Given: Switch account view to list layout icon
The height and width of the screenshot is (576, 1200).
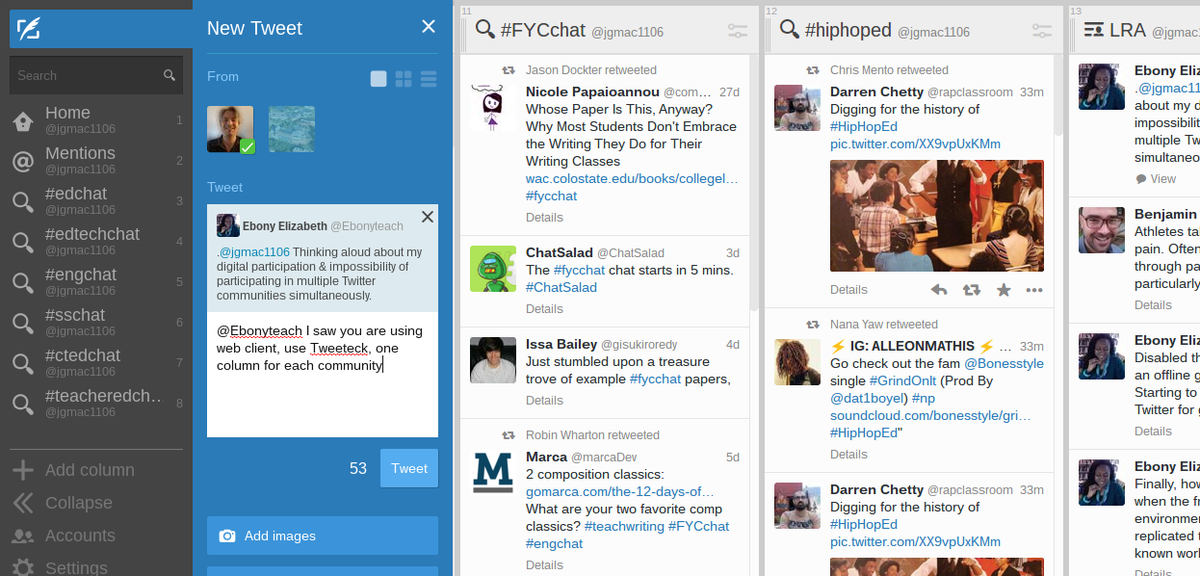Looking at the screenshot, I should (429, 79).
